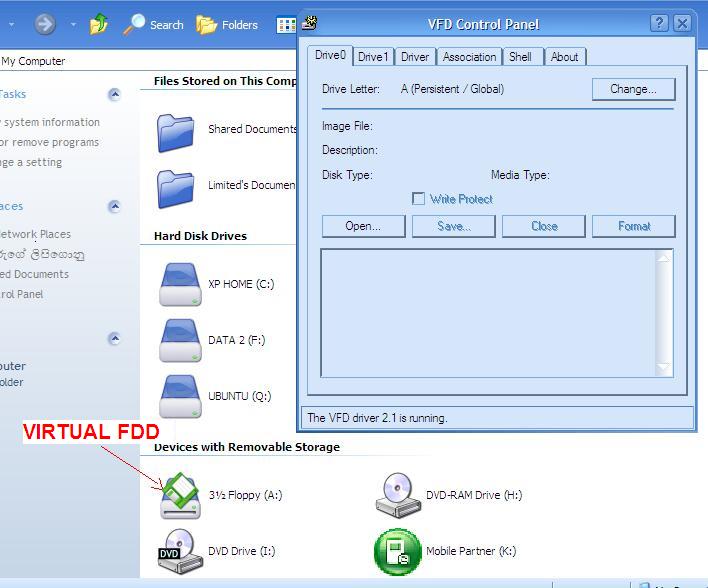Open the Network Places link

(x=35, y=234)
